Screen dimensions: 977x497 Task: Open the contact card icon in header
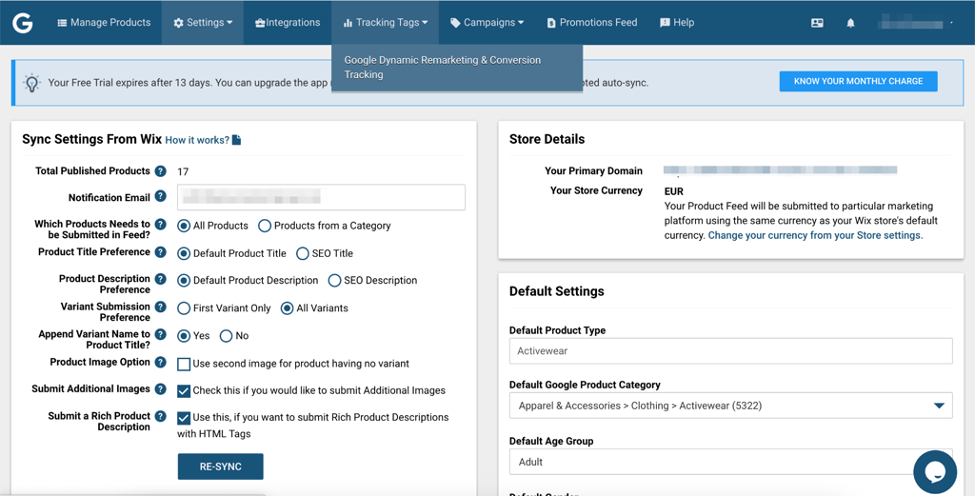[x=817, y=23]
